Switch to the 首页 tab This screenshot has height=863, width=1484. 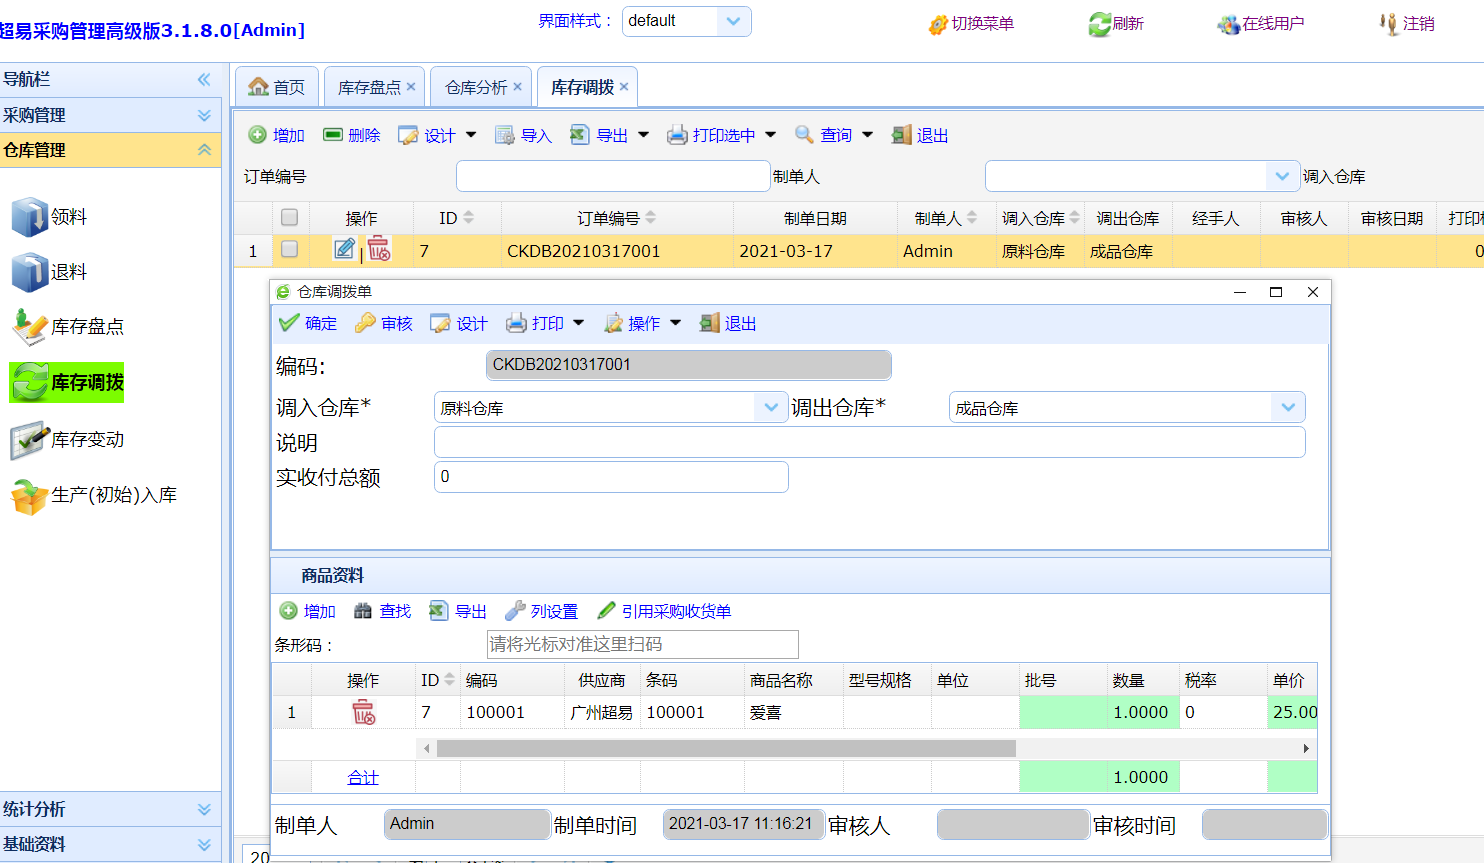[x=278, y=87]
